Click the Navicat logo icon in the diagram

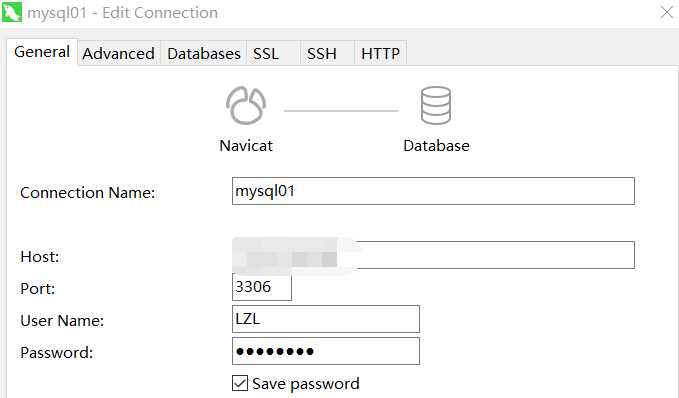click(246, 106)
